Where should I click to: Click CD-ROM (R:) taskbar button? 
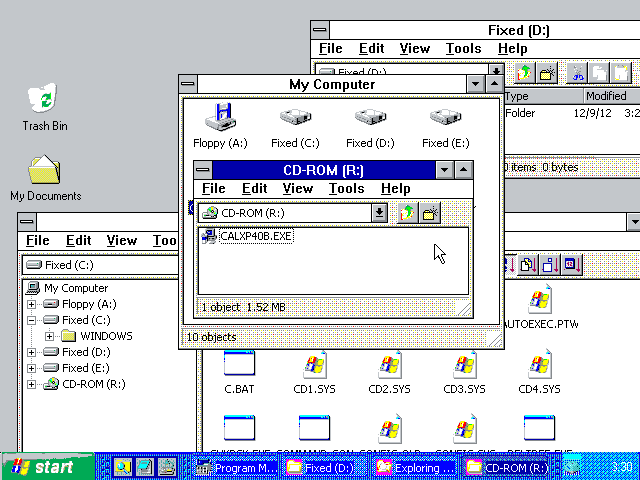pyautogui.click(x=507, y=467)
